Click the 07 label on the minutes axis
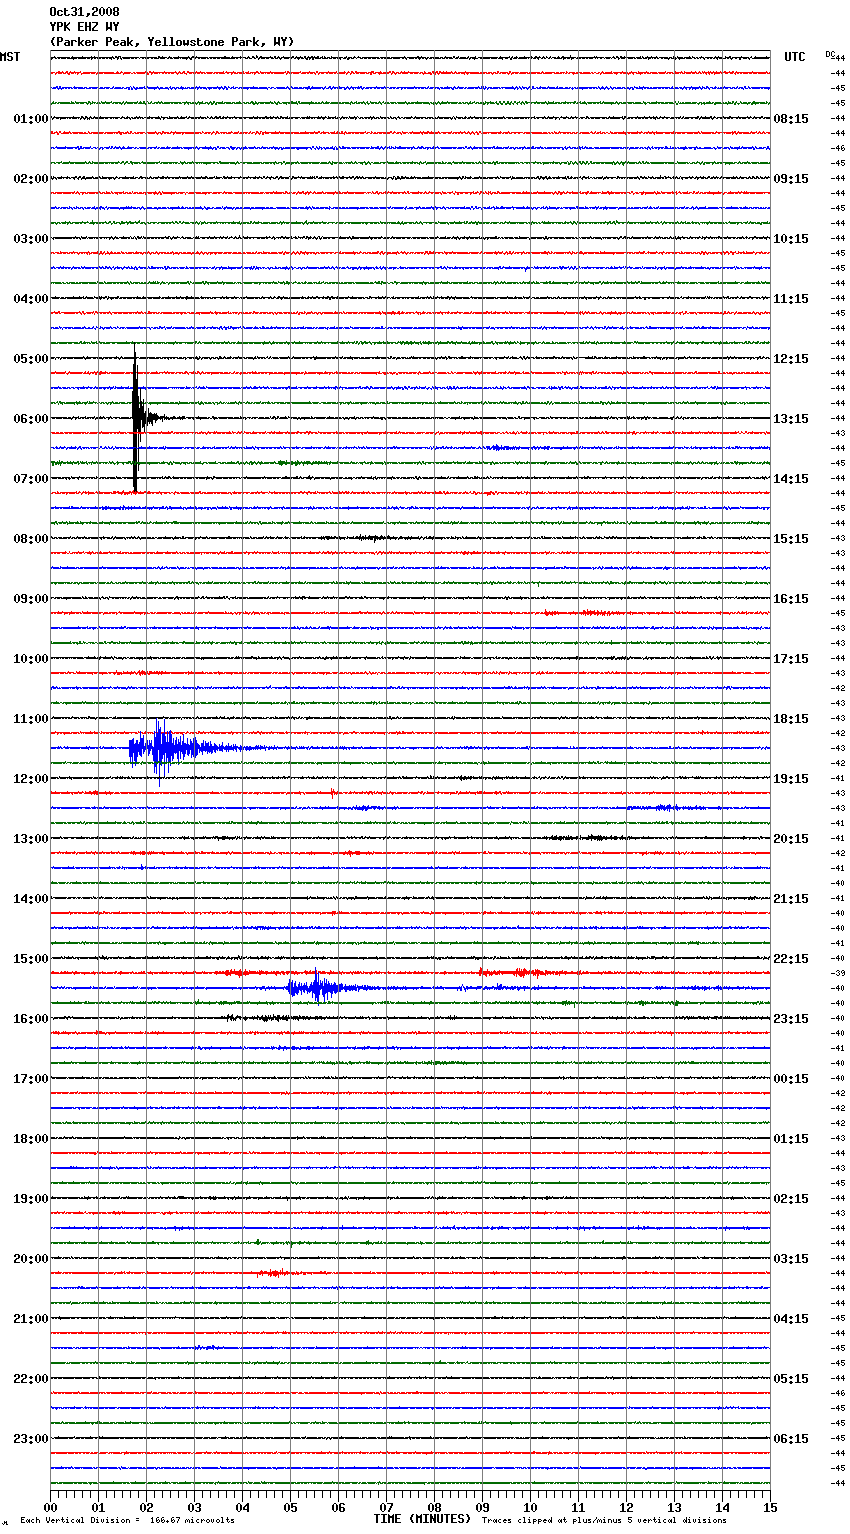This screenshot has height=1534, width=850. [x=386, y=1507]
